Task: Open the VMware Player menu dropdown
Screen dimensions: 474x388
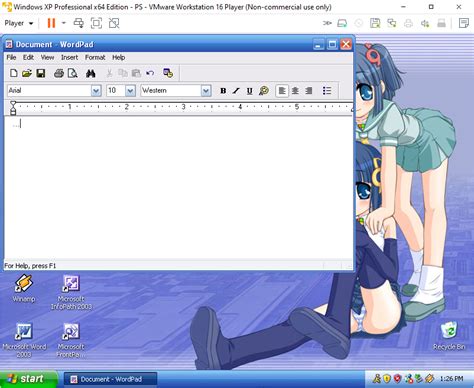Action: click(19, 23)
